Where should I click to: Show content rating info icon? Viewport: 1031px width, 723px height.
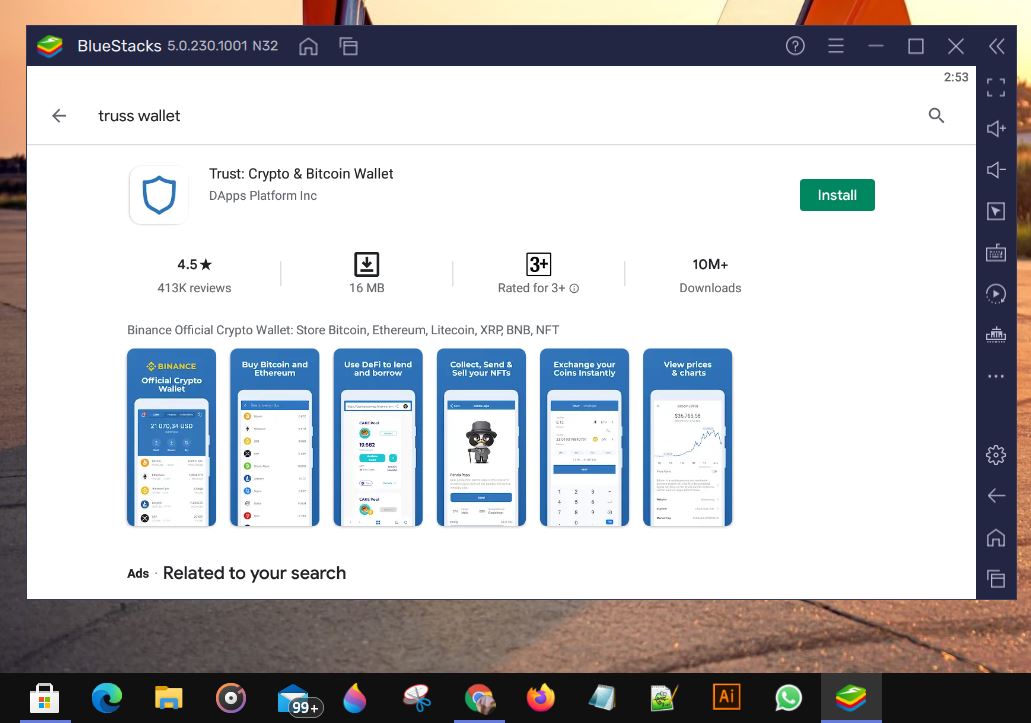(x=574, y=289)
